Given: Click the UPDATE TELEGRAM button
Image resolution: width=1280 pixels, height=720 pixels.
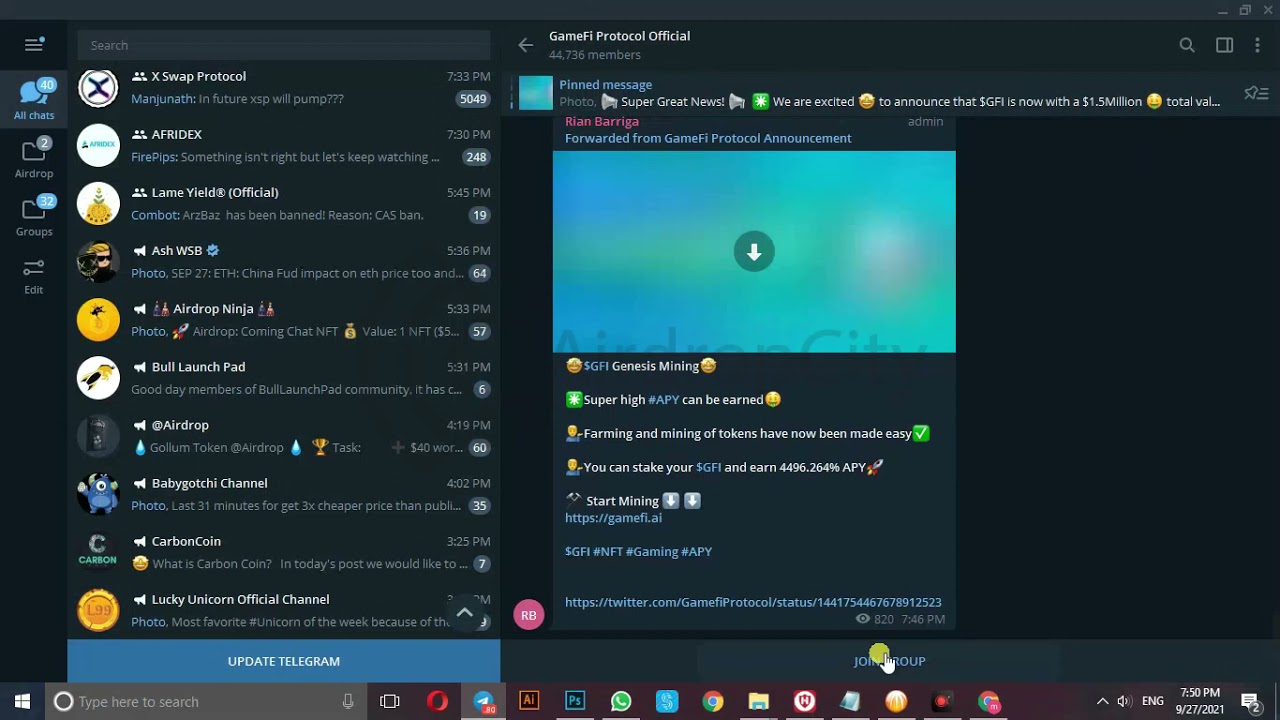Looking at the screenshot, I should (x=284, y=661).
